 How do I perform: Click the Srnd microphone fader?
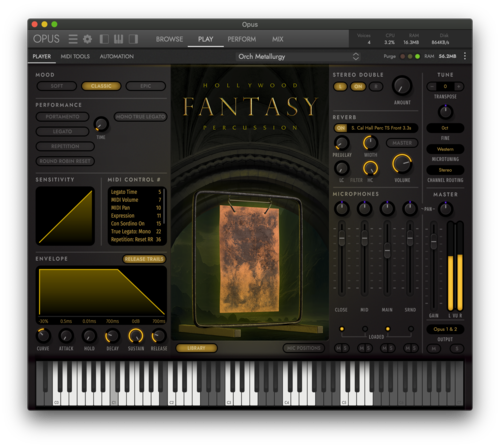pyautogui.click(x=410, y=239)
